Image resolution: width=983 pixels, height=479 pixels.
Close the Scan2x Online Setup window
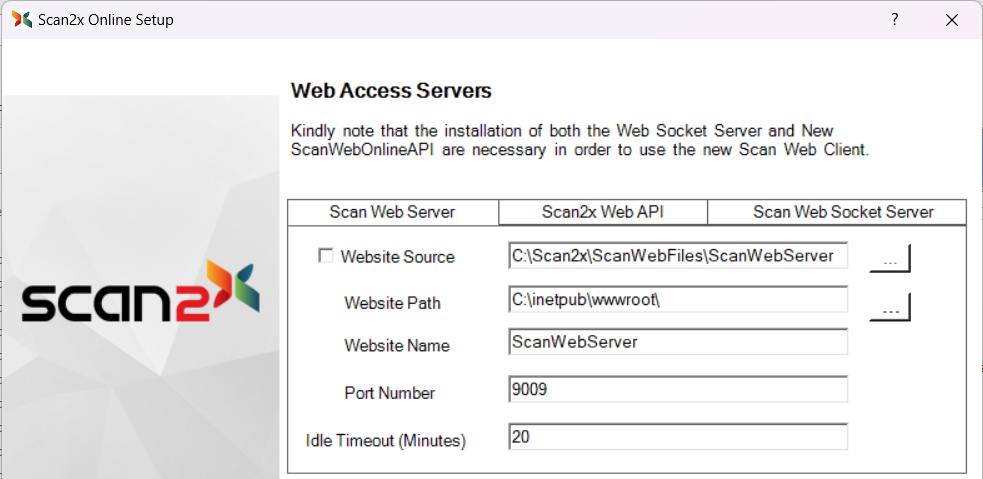952,20
